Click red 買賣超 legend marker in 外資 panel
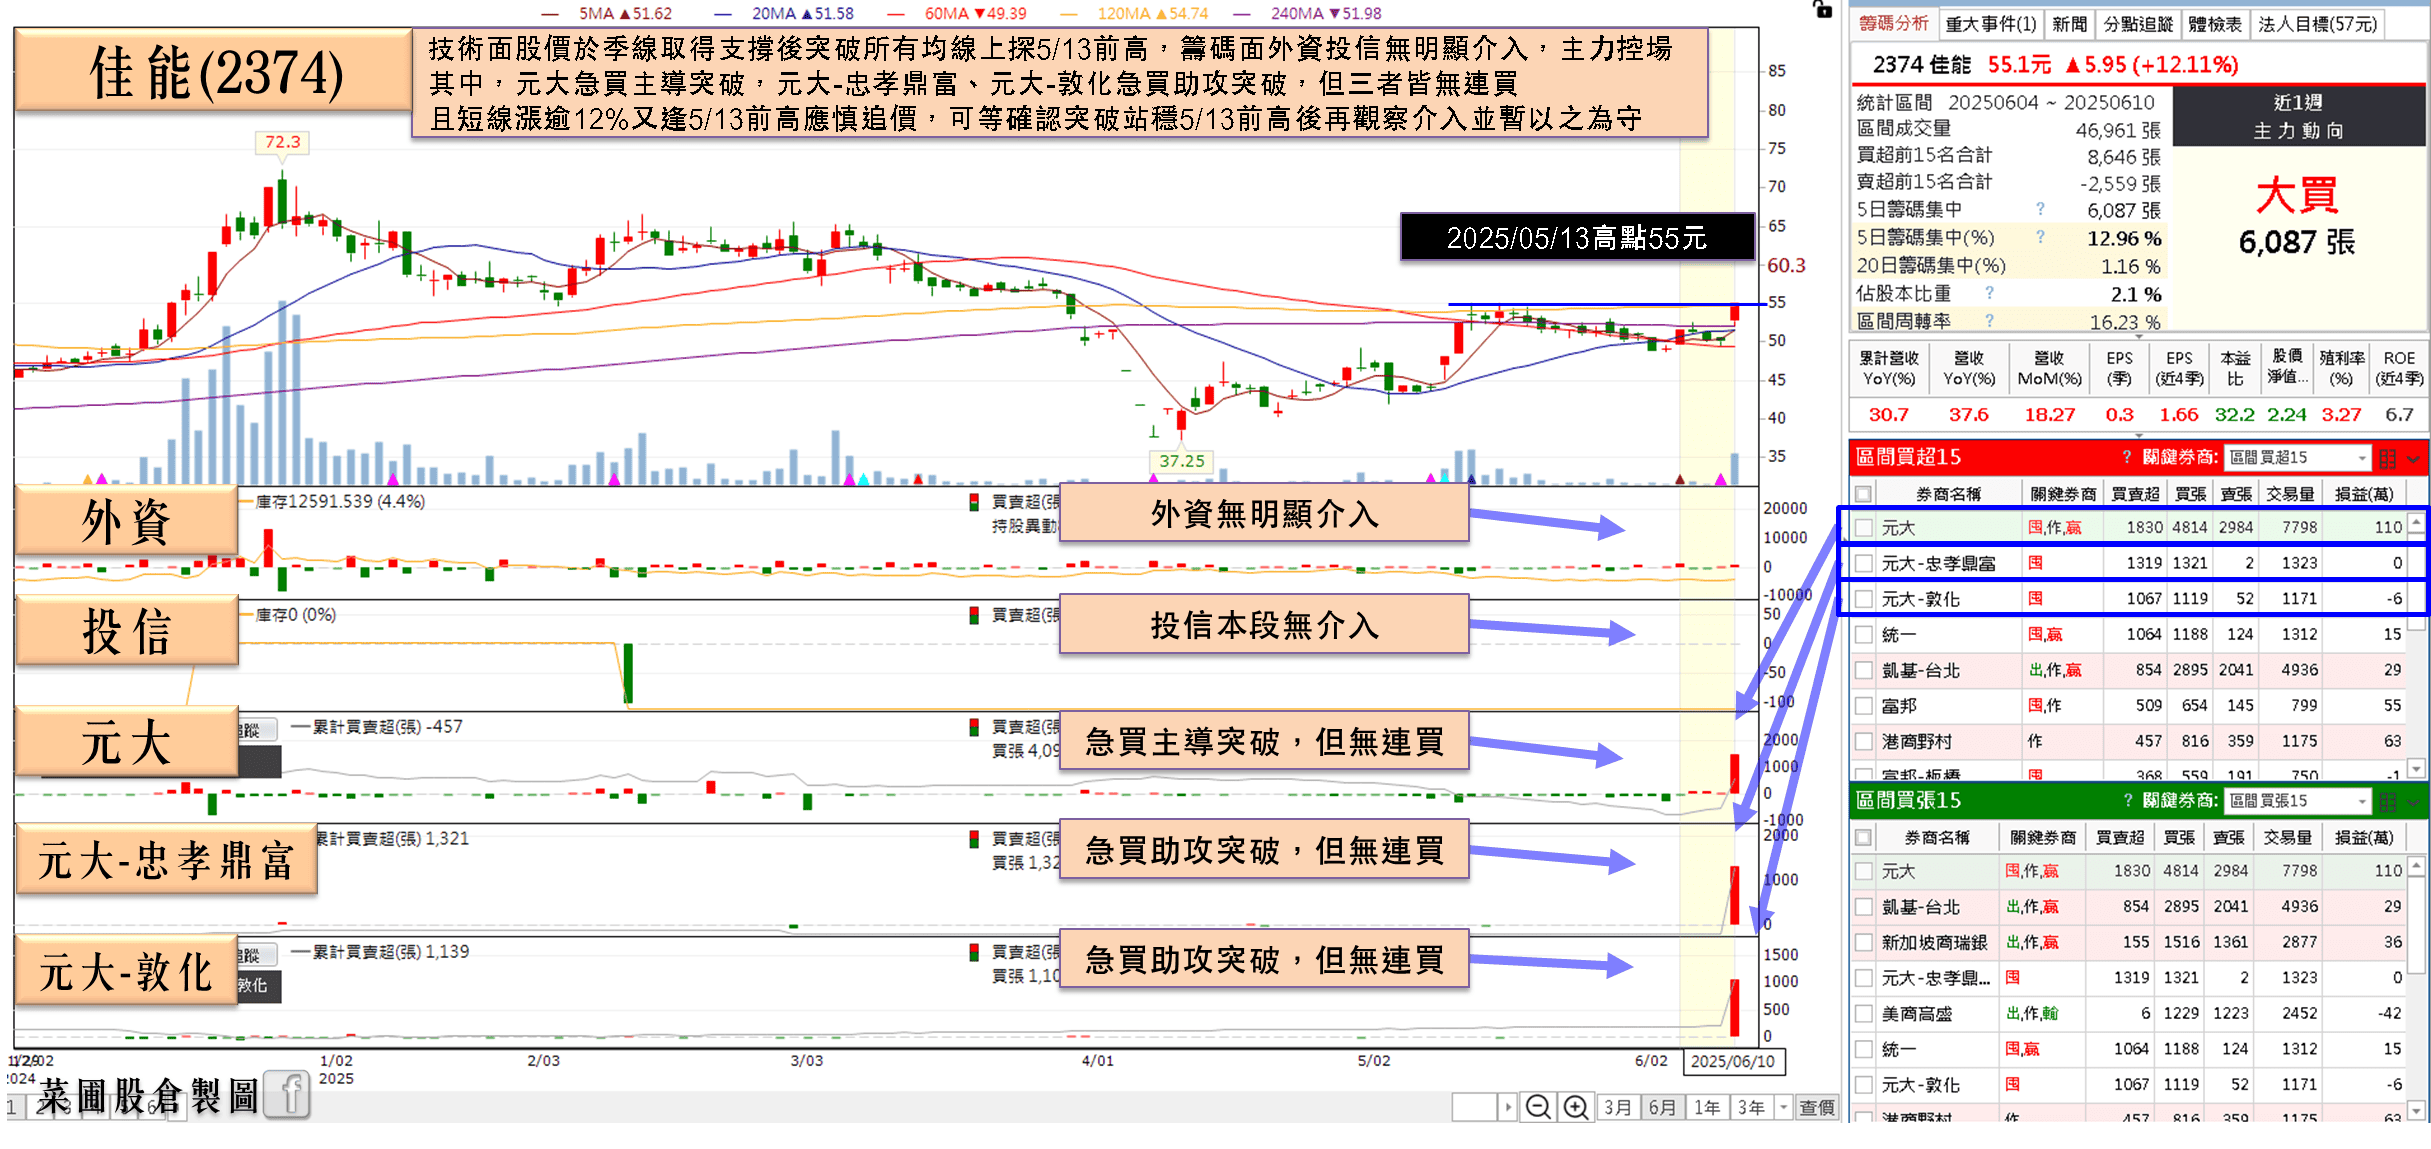Screen dimensions: 2431x1149 pyautogui.click(x=974, y=502)
